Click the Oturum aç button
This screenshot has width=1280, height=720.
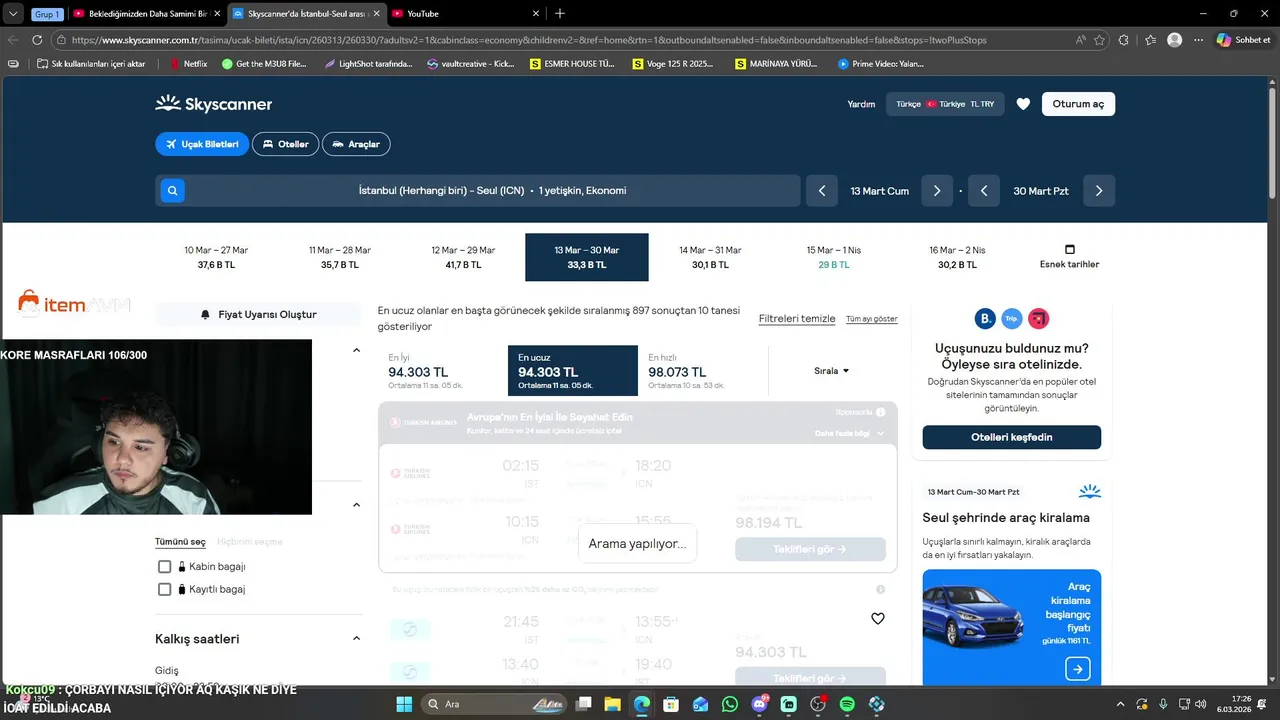1078,104
